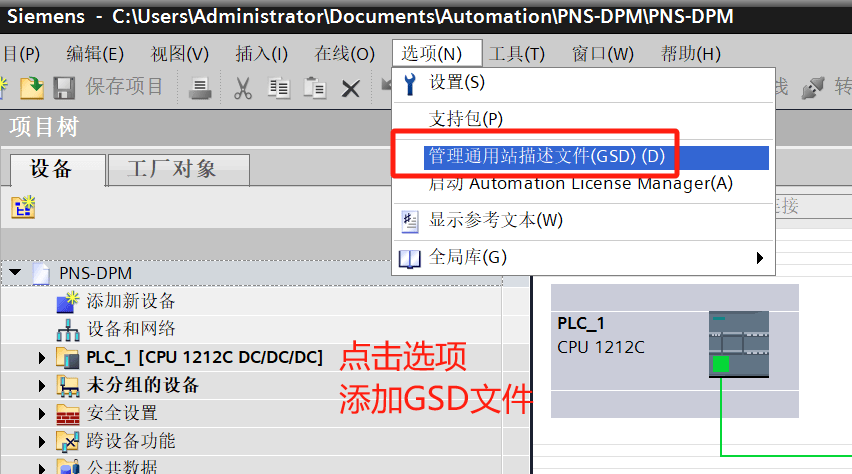
Task: Expand the PLC_1 [CPU 1212C DC/DC/DC] node
Action: pyautogui.click(x=42, y=358)
